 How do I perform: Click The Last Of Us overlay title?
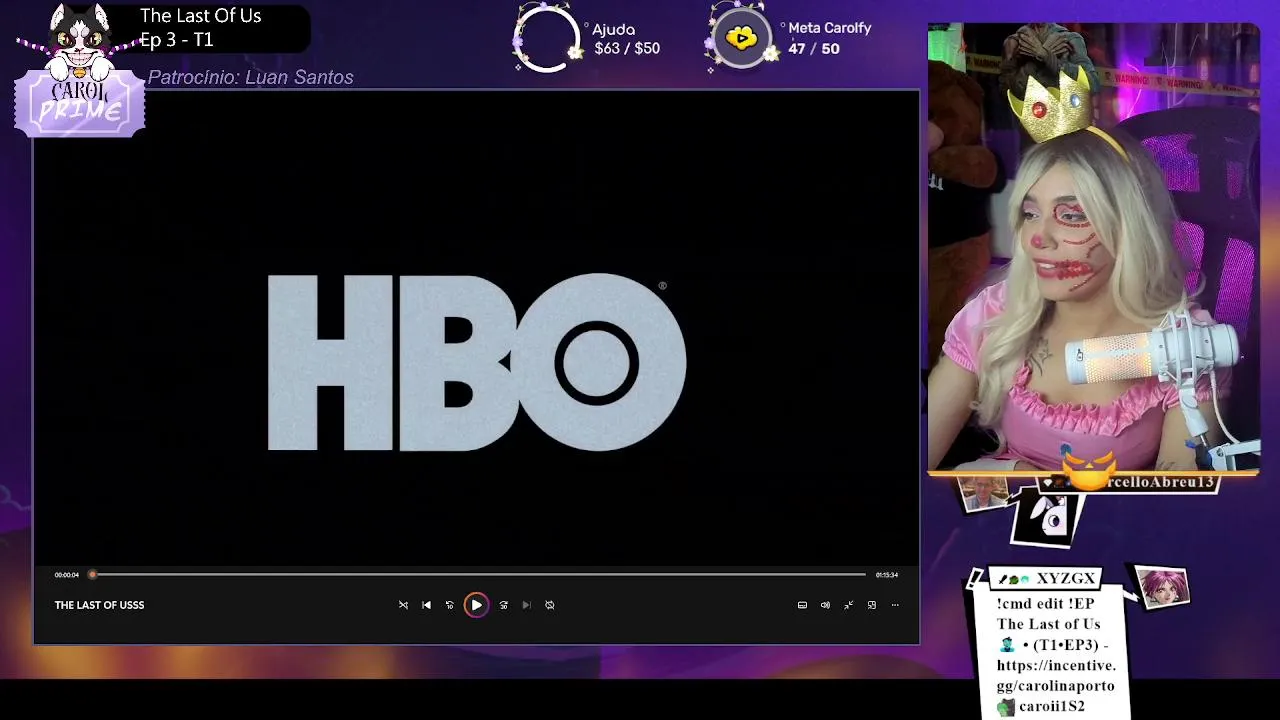click(200, 16)
